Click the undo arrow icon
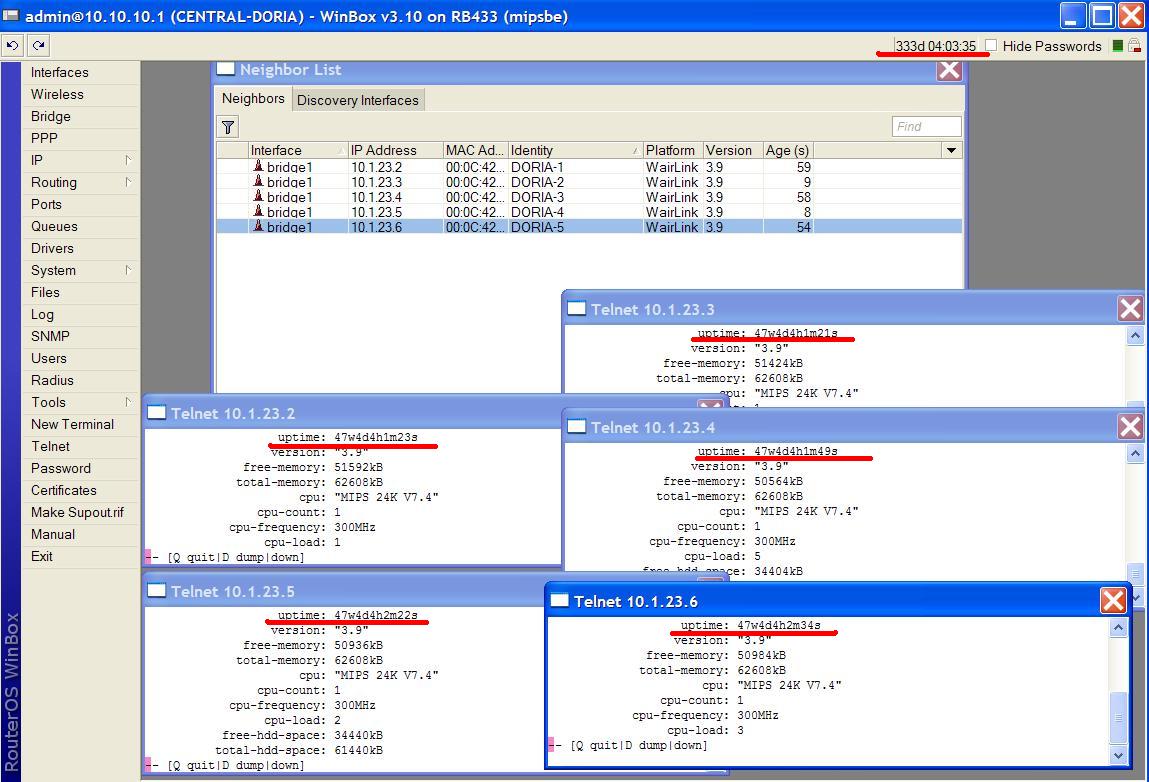The width and height of the screenshot is (1149, 782). pyautogui.click(x=13, y=45)
